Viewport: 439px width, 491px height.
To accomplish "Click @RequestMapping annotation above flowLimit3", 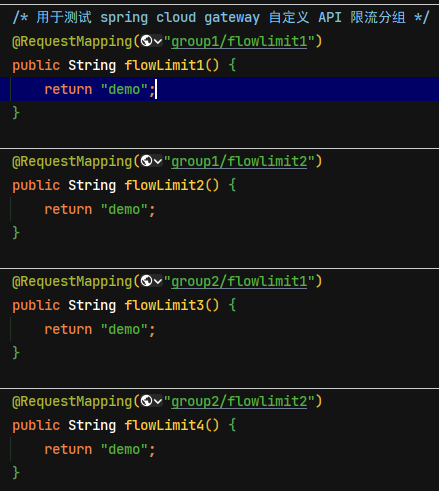I will point(72,282).
